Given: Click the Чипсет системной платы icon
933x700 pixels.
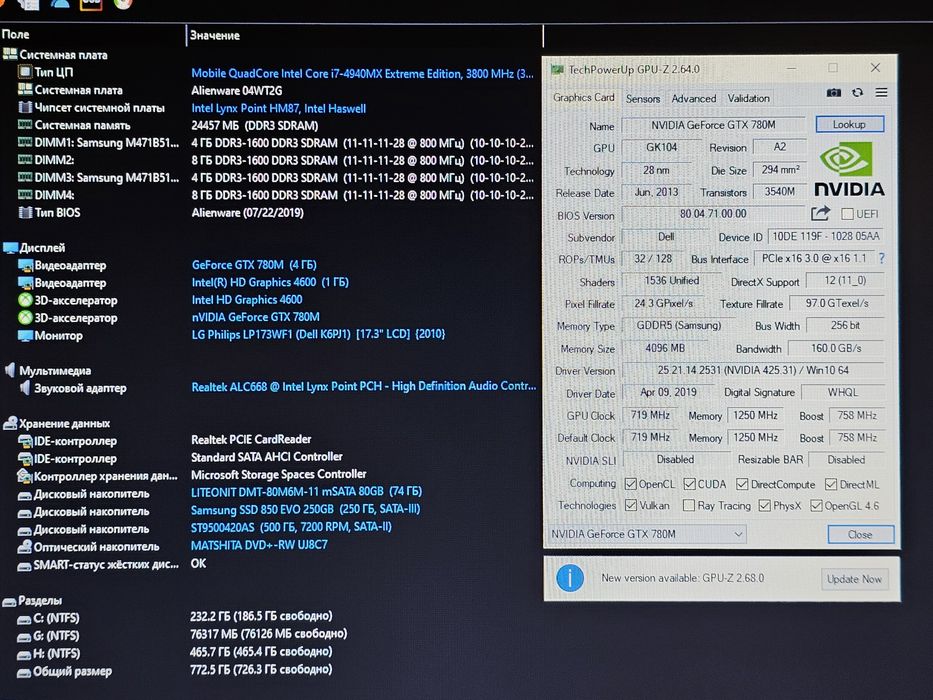Looking at the screenshot, I should tap(25, 108).
